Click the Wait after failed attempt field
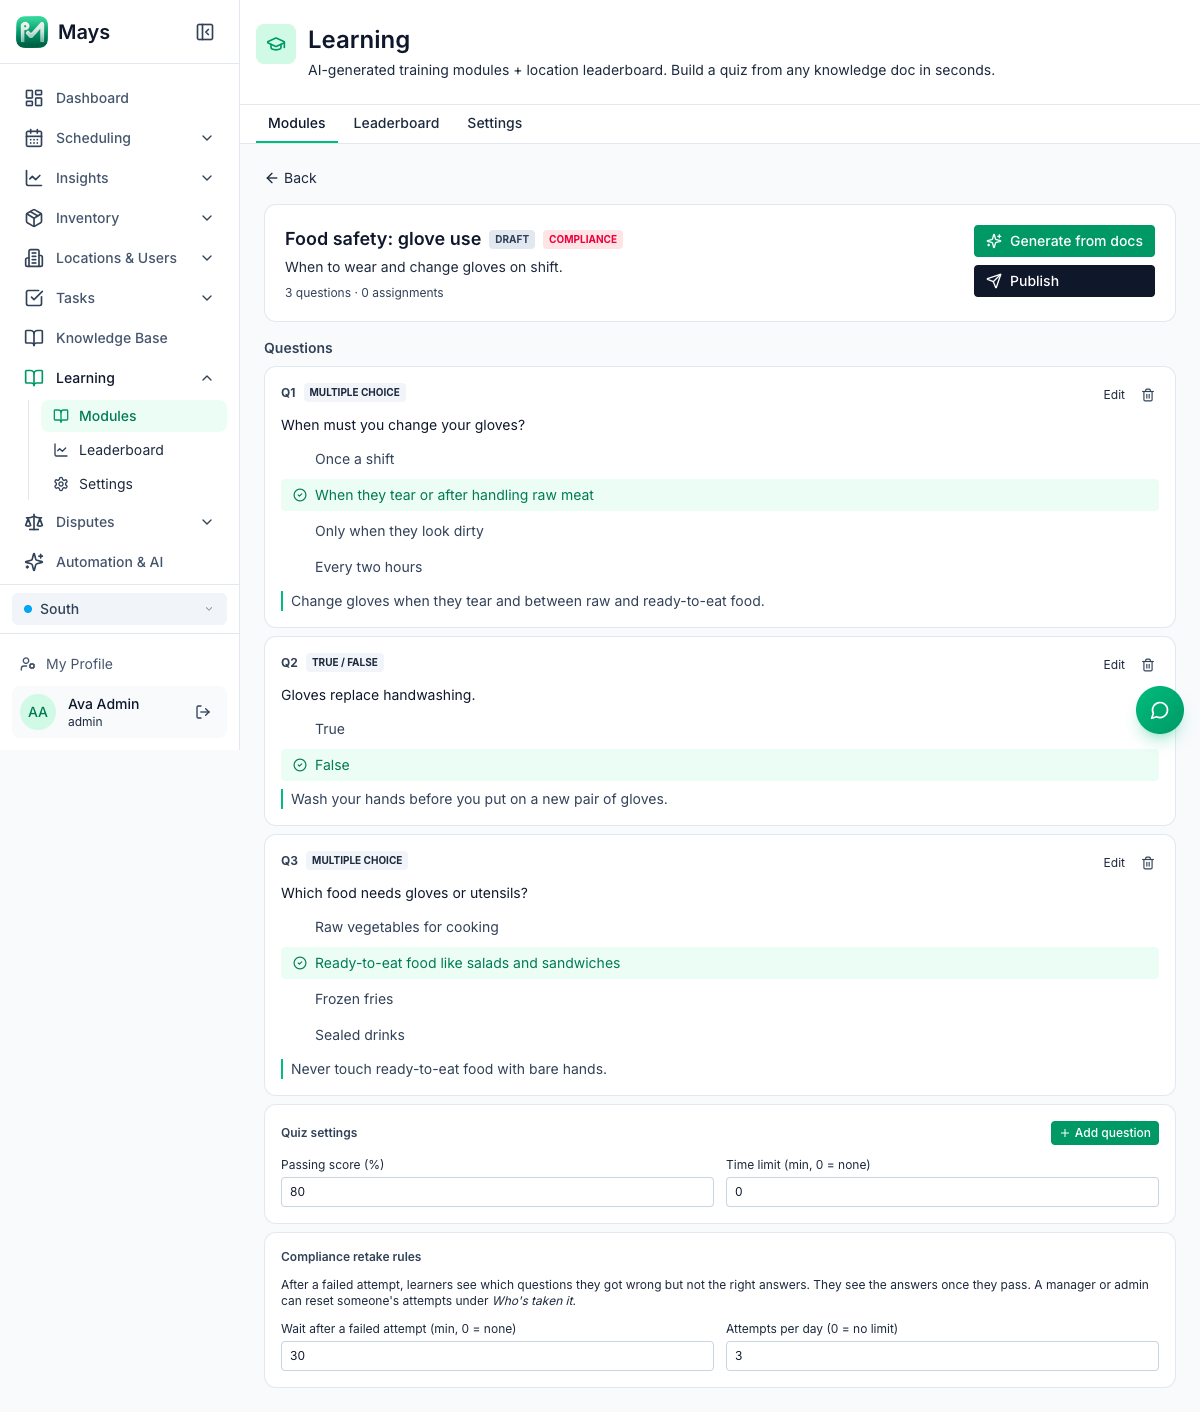Viewport: 1200px width, 1412px height. click(497, 1356)
